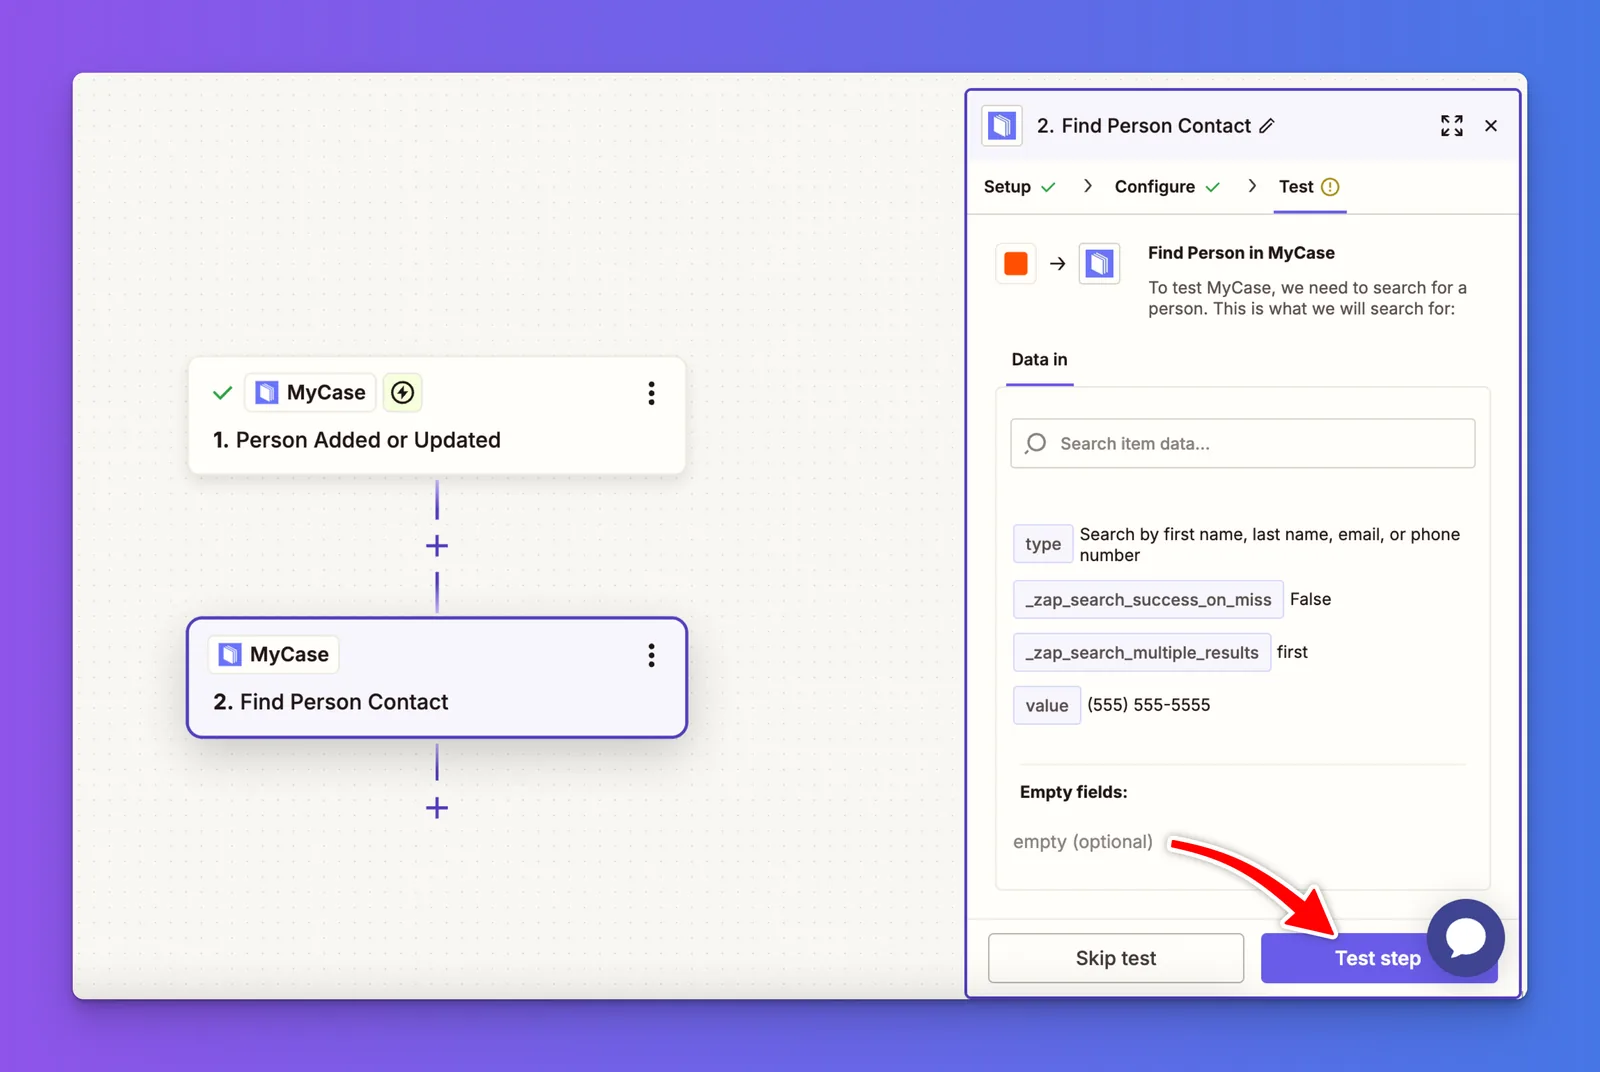
Task: Switch to the Configure tab
Action: (1167, 187)
